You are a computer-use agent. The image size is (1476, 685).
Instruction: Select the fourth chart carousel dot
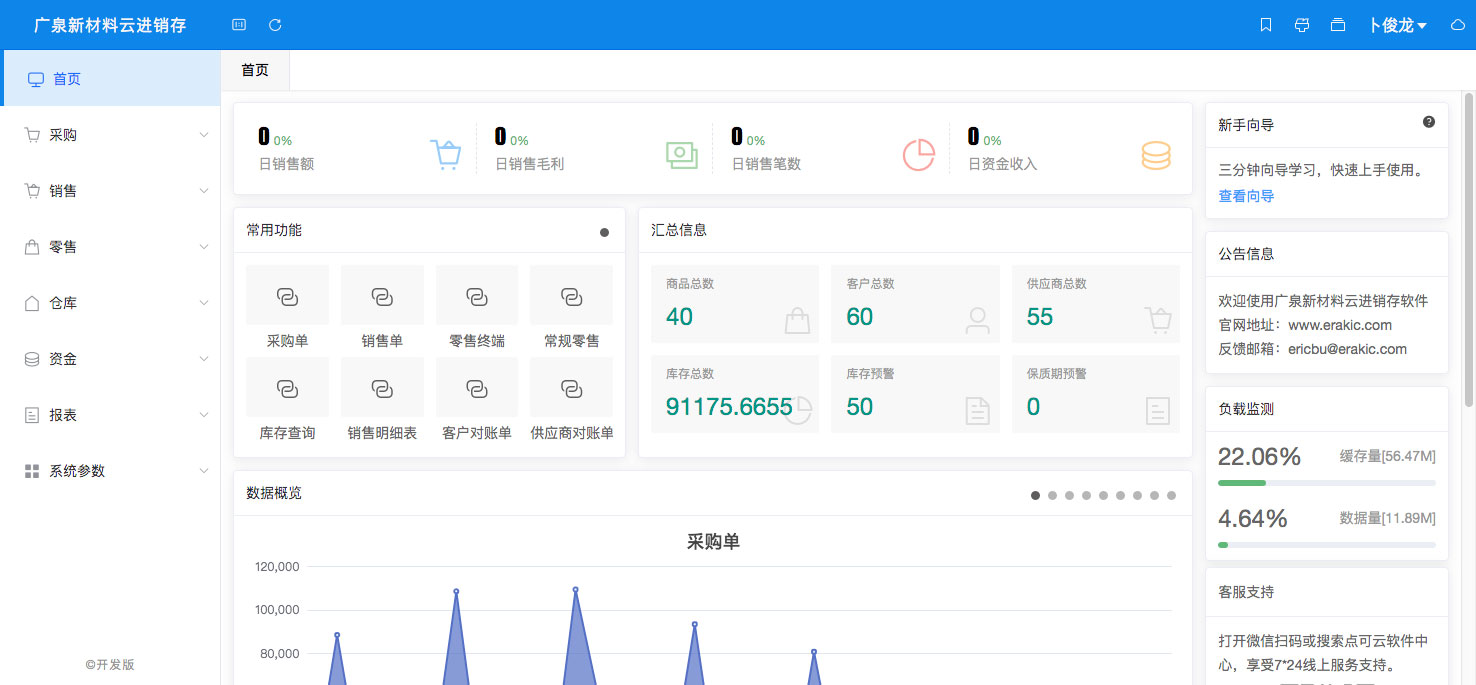click(1086, 495)
